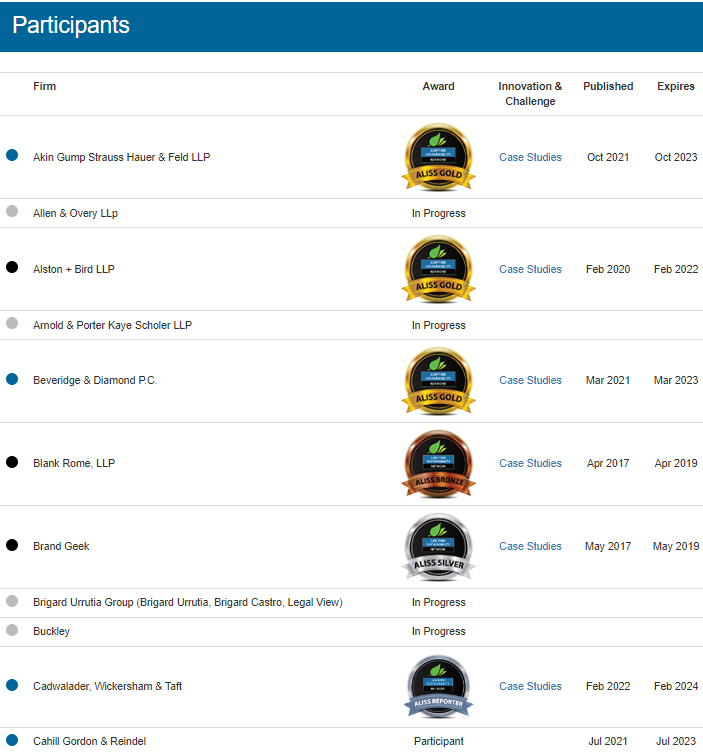Click In Progress status for Buckley
703x754 pixels.
click(439, 631)
